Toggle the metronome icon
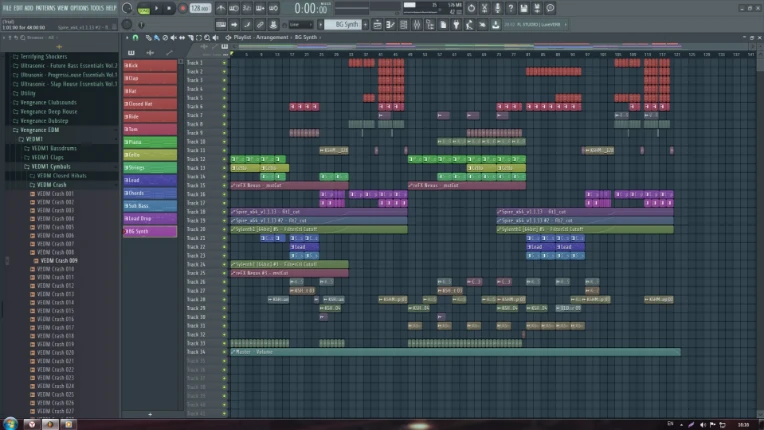This screenshot has height=430, width=764. point(219,8)
